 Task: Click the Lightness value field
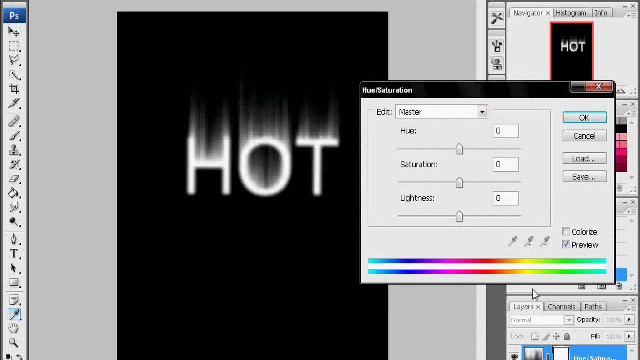click(505, 198)
